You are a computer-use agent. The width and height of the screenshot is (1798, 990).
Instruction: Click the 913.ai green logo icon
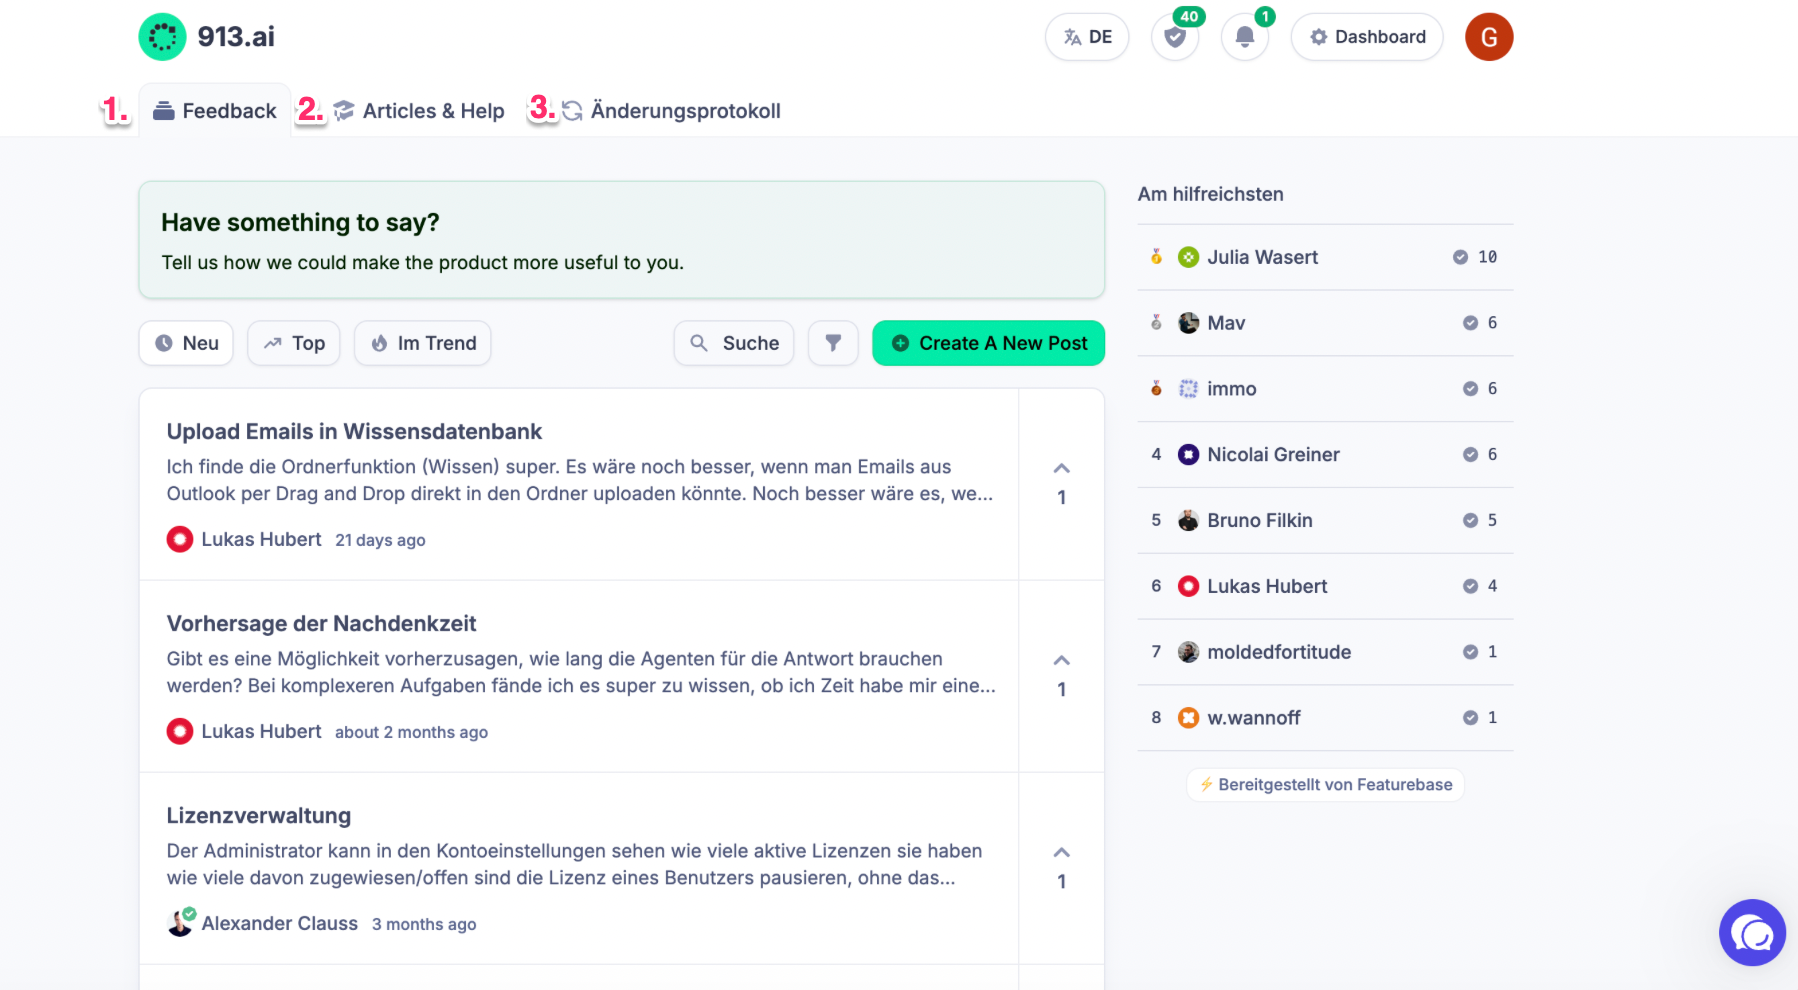coord(162,37)
